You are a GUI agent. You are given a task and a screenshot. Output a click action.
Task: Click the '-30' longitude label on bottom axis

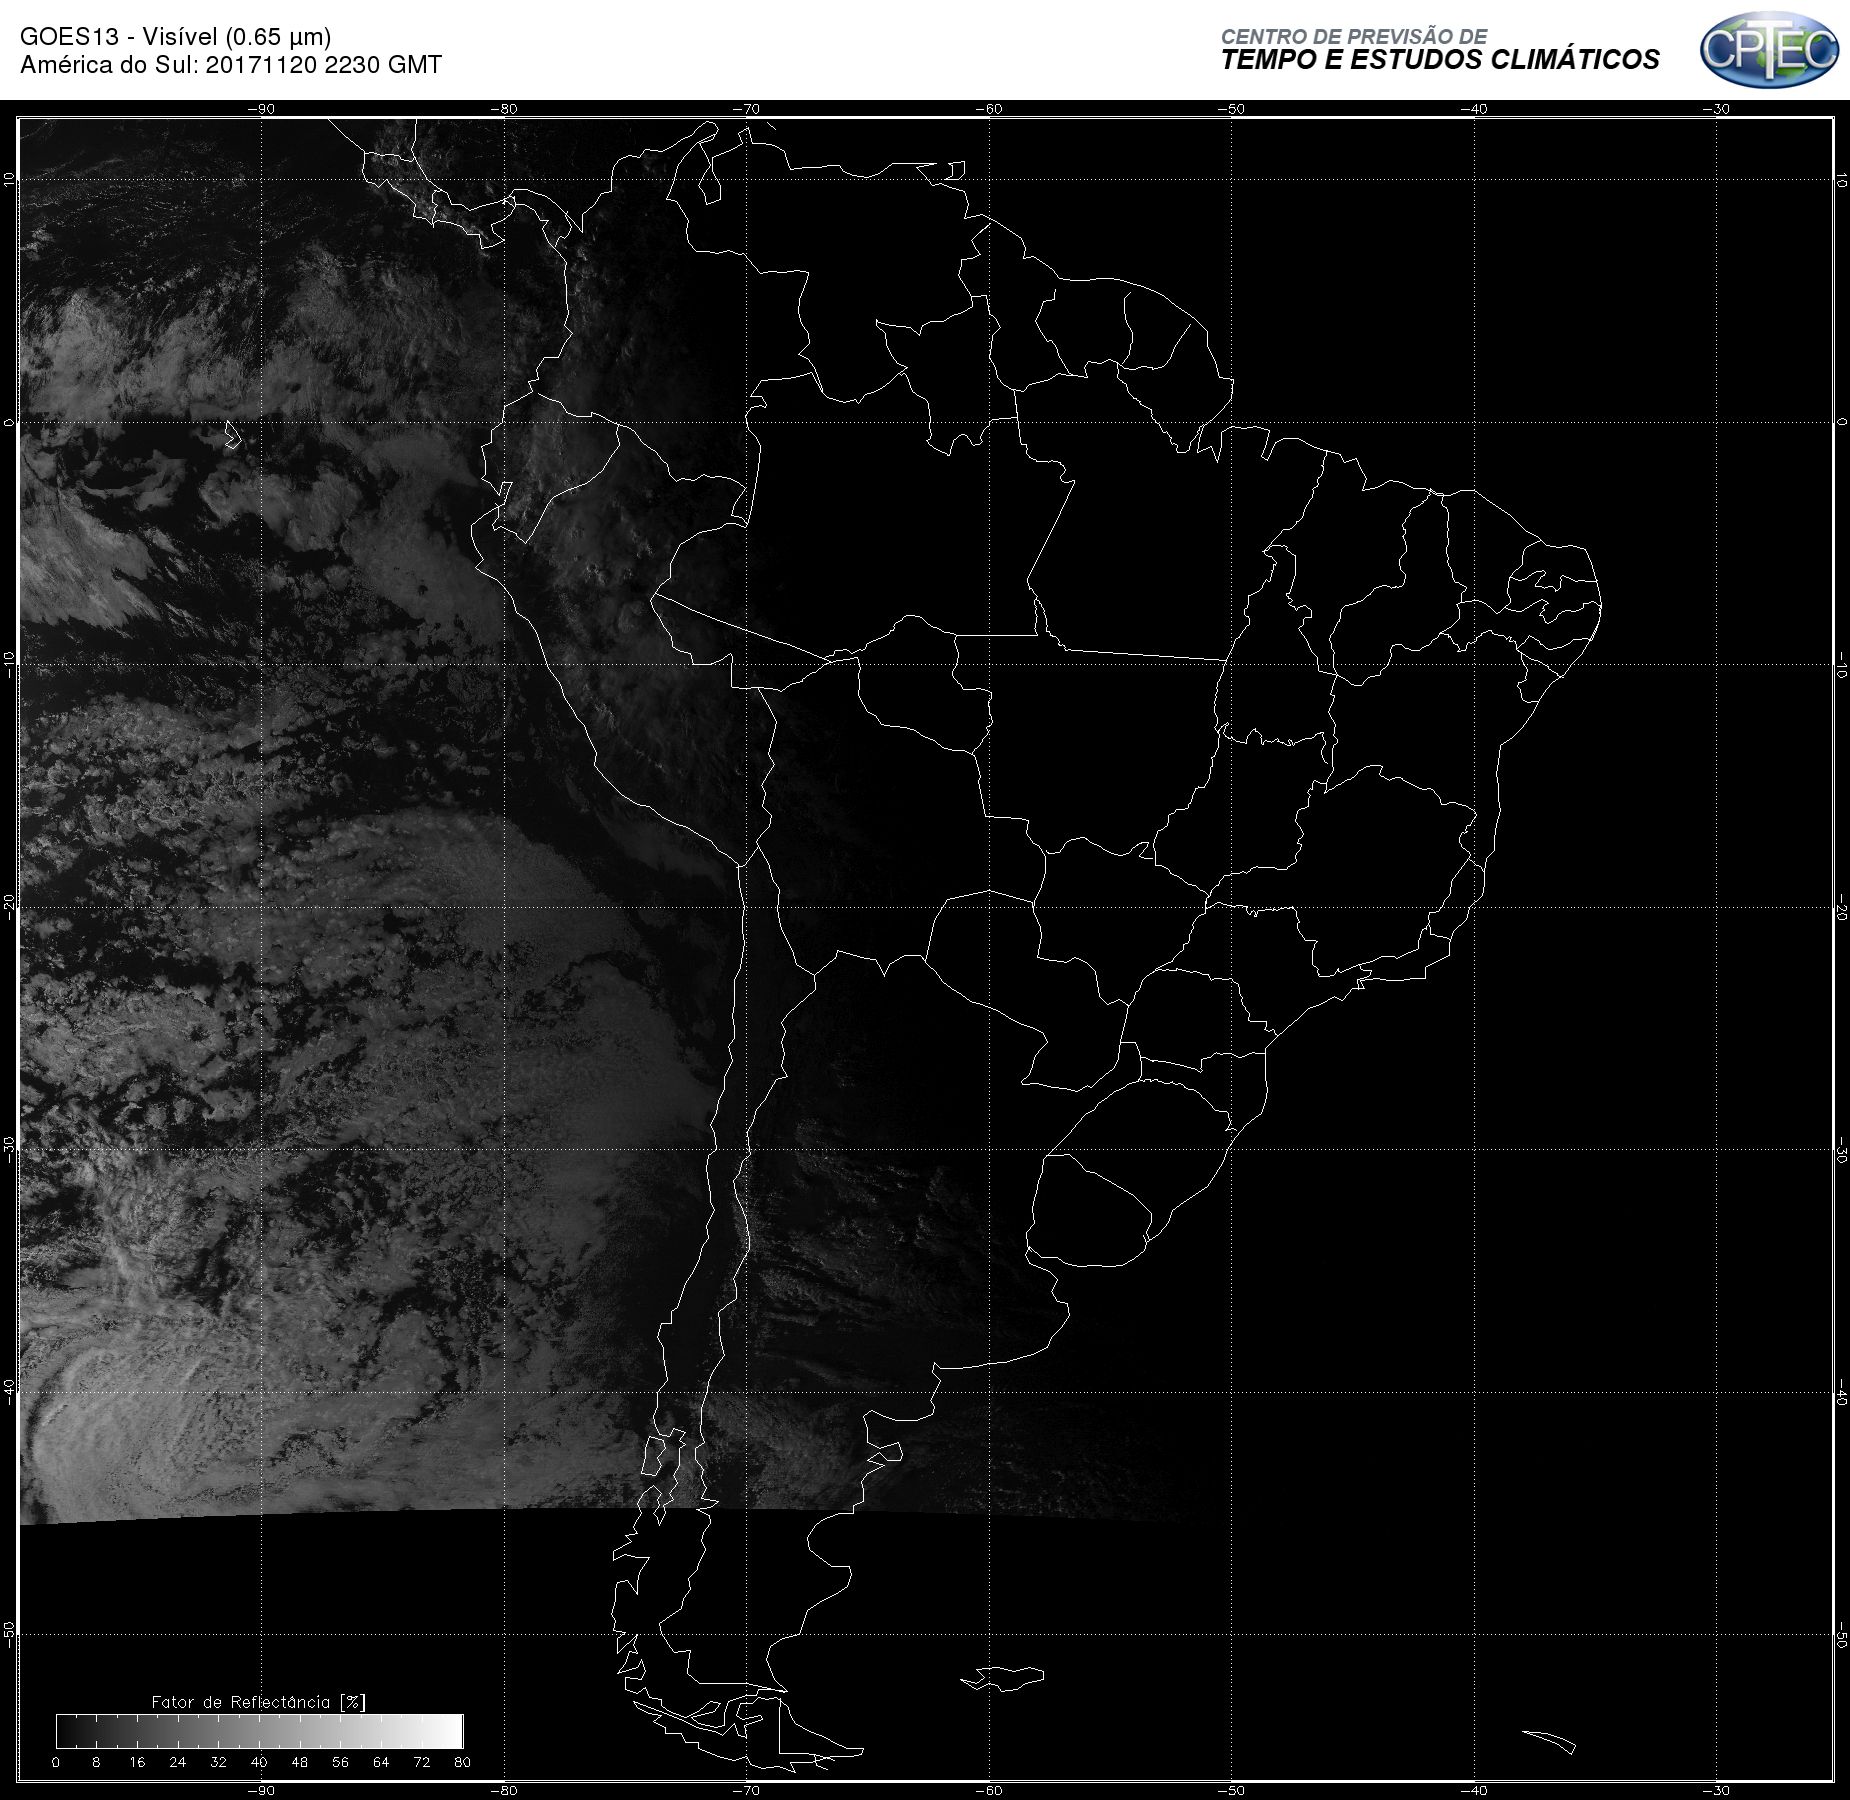pos(1717,1790)
